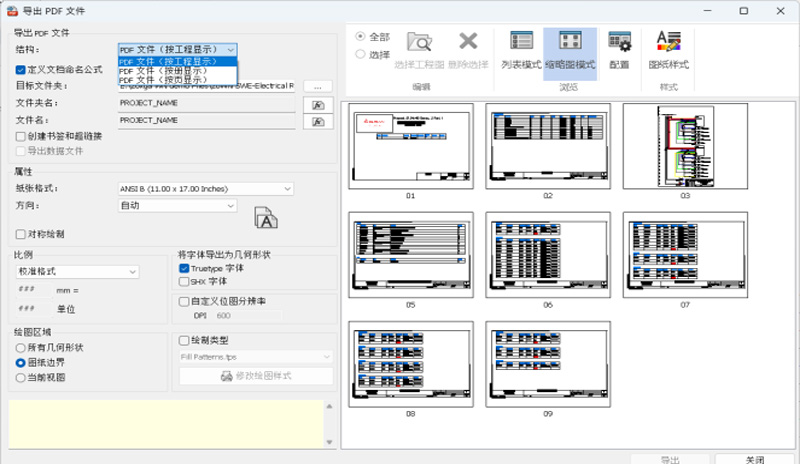Uncheck 定义文档命名公式 checkbox
The width and height of the screenshot is (800, 464).
coord(21,70)
